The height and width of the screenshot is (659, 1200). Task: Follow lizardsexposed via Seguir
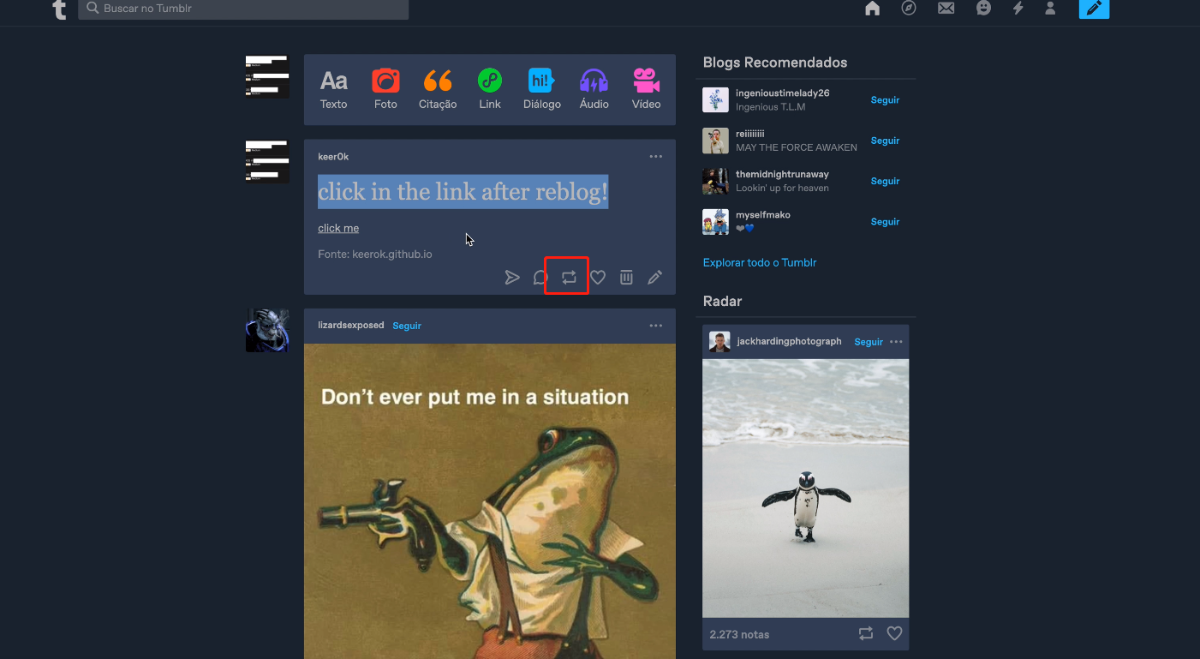(x=407, y=325)
